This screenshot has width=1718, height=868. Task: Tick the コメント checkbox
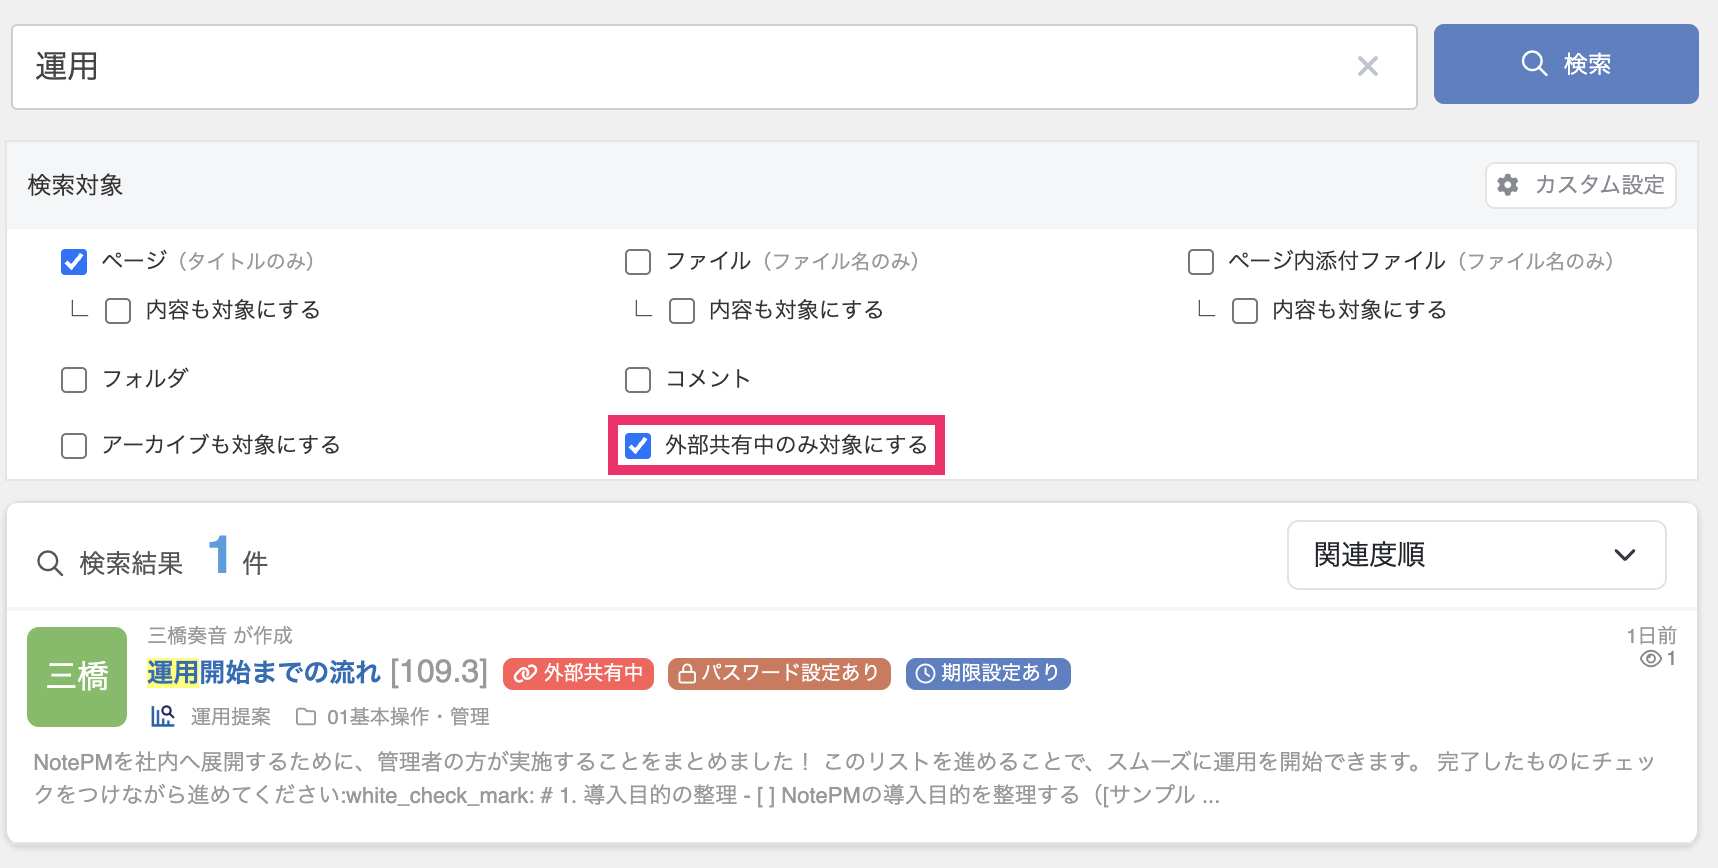click(x=638, y=380)
